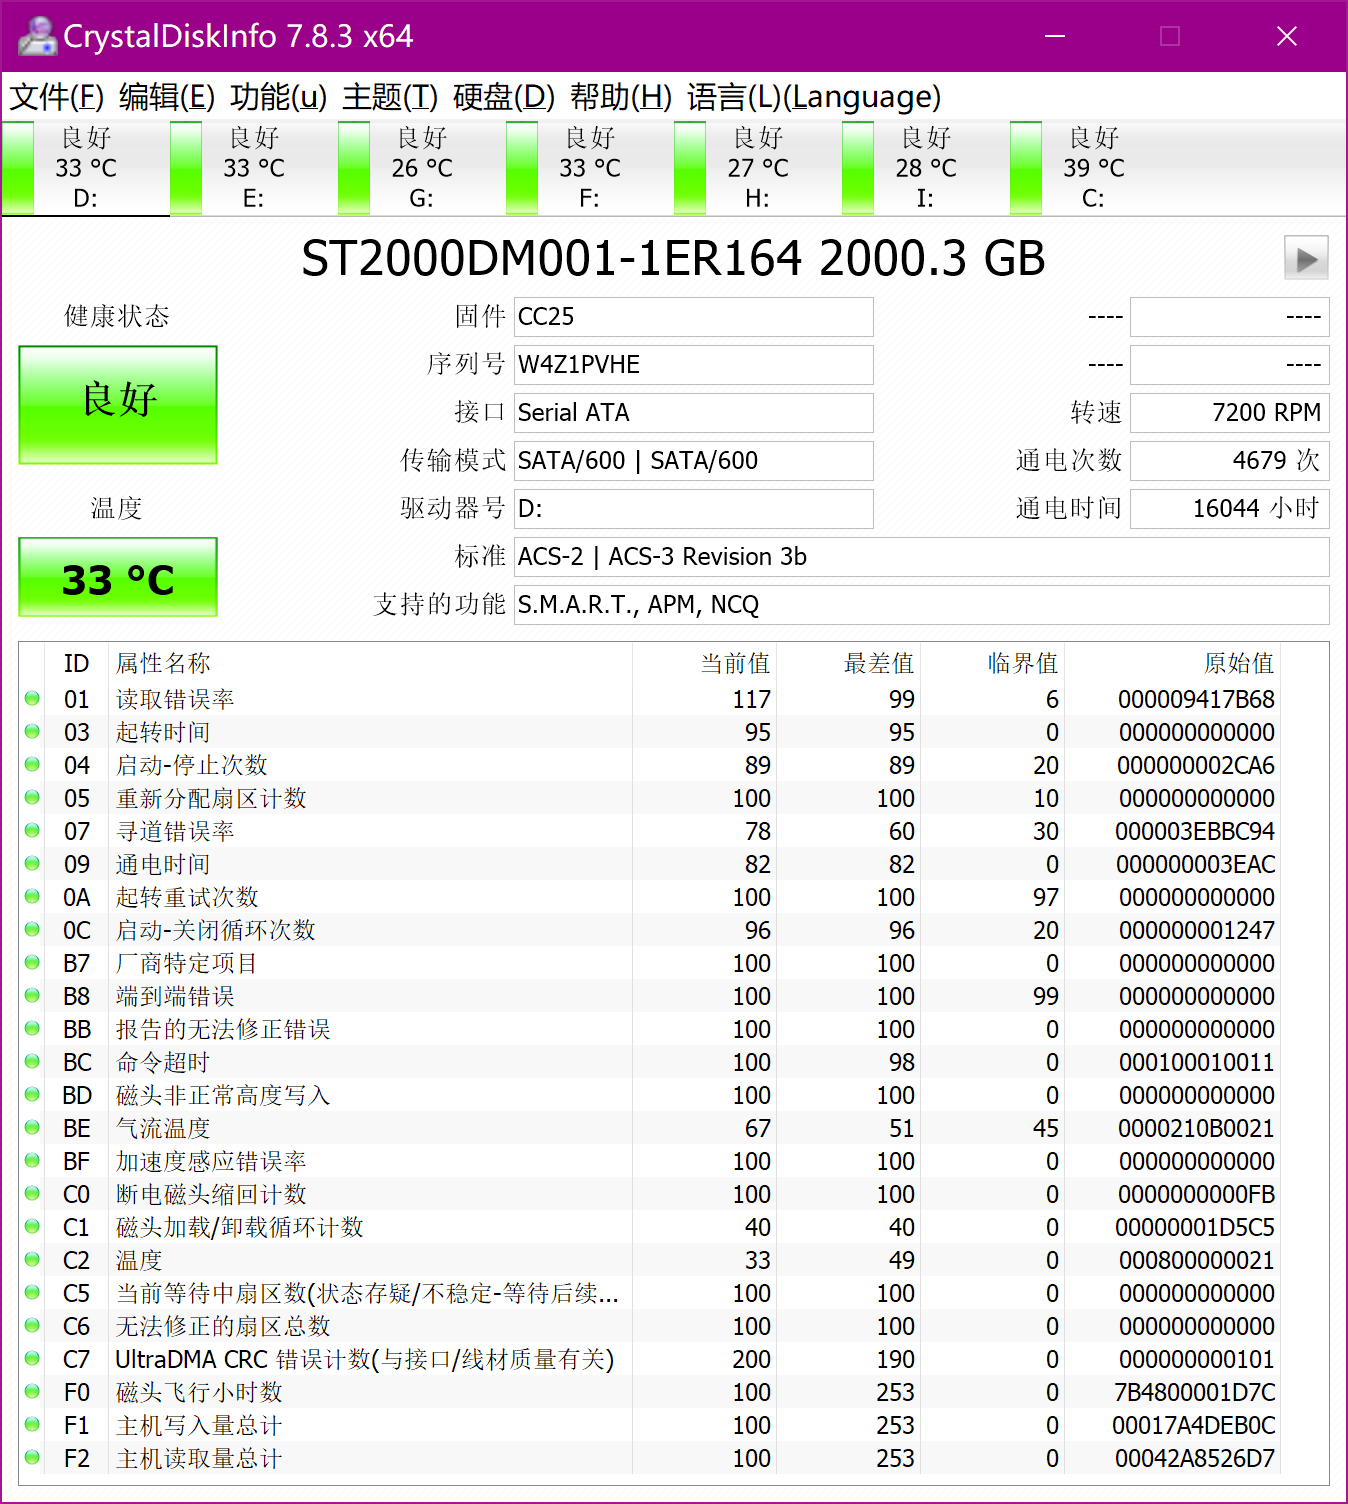Click the S.M.A.R.T., APM, NCQ features field
Screen dimensions: 1348x1504
[x=921, y=605]
